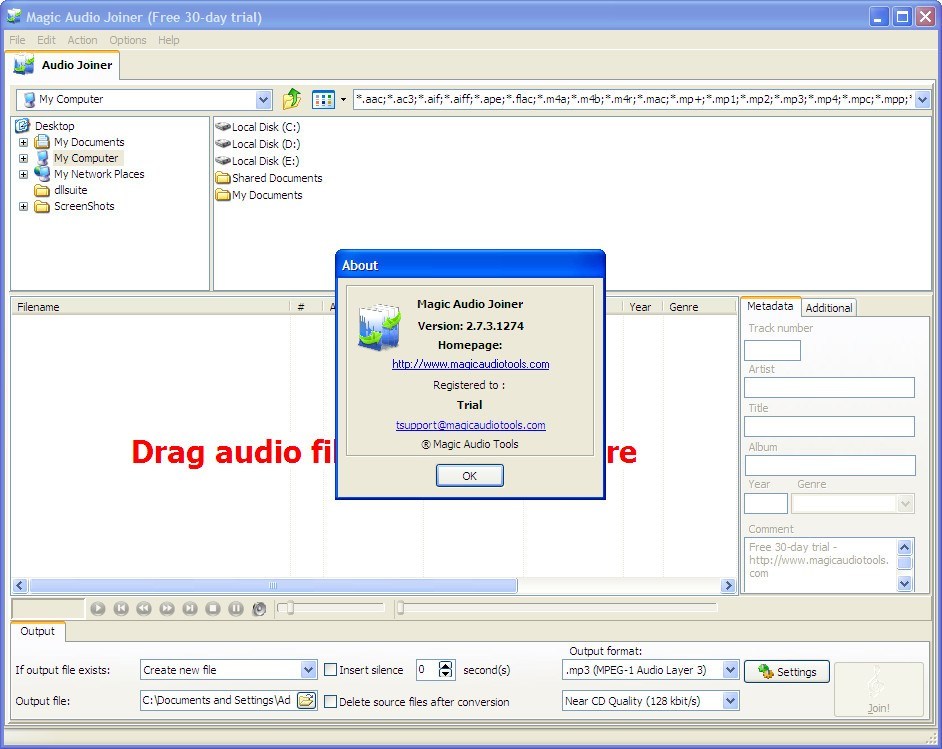This screenshot has width=942, height=749.
Task: Click the rewind button
Action: click(x=144, y=608)
